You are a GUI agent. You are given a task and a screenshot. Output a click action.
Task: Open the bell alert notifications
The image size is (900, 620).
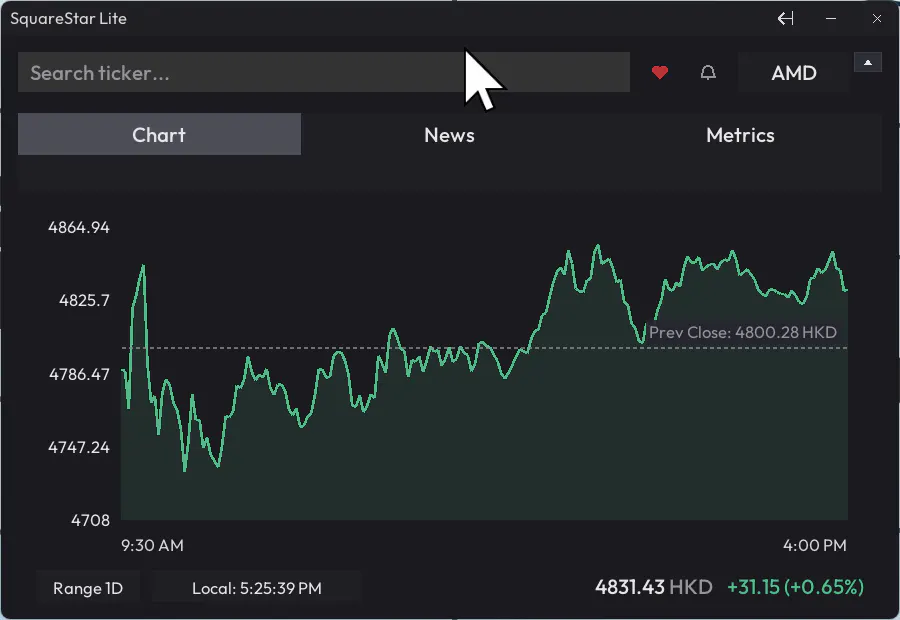708,72
